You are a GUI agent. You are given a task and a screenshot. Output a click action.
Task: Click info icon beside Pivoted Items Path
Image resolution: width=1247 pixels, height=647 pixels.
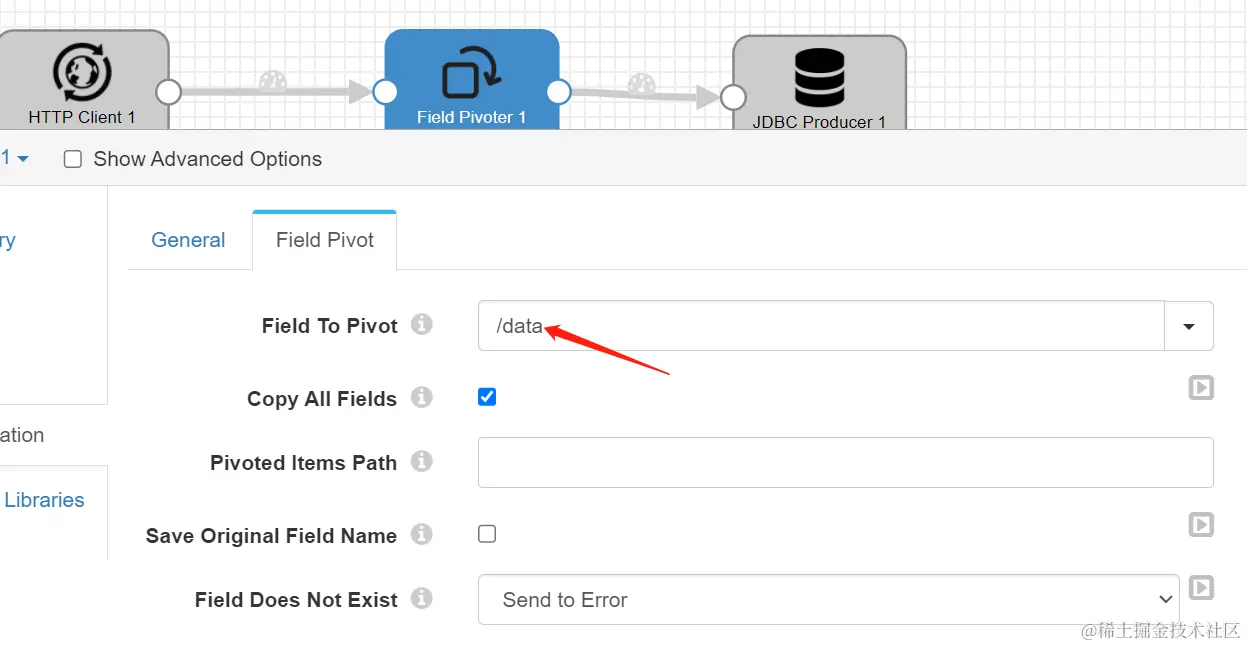pos(422,462)
